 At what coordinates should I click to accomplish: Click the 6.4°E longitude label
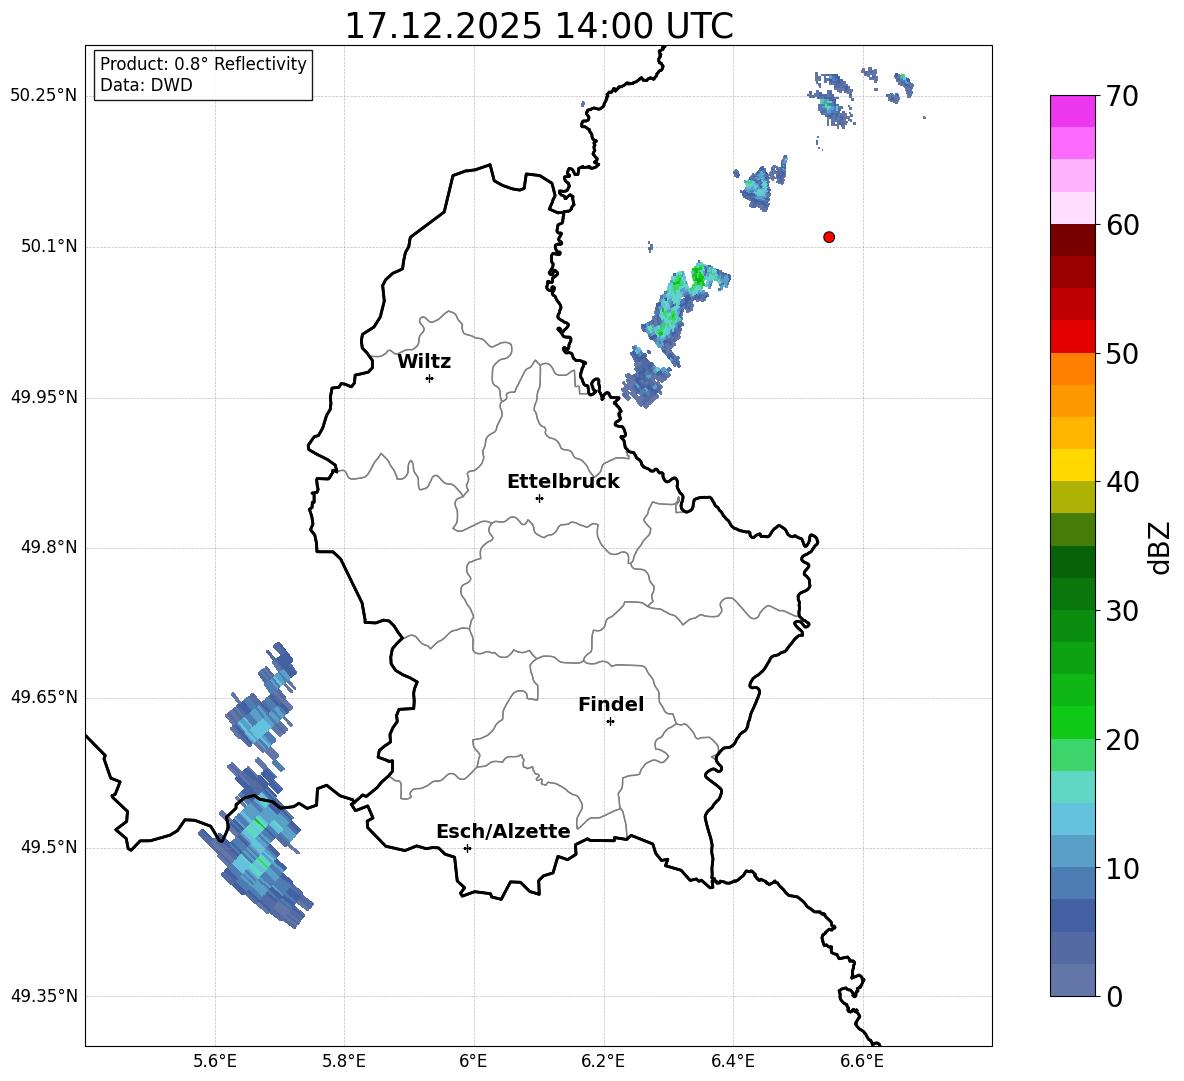[x=732, y=1062]
